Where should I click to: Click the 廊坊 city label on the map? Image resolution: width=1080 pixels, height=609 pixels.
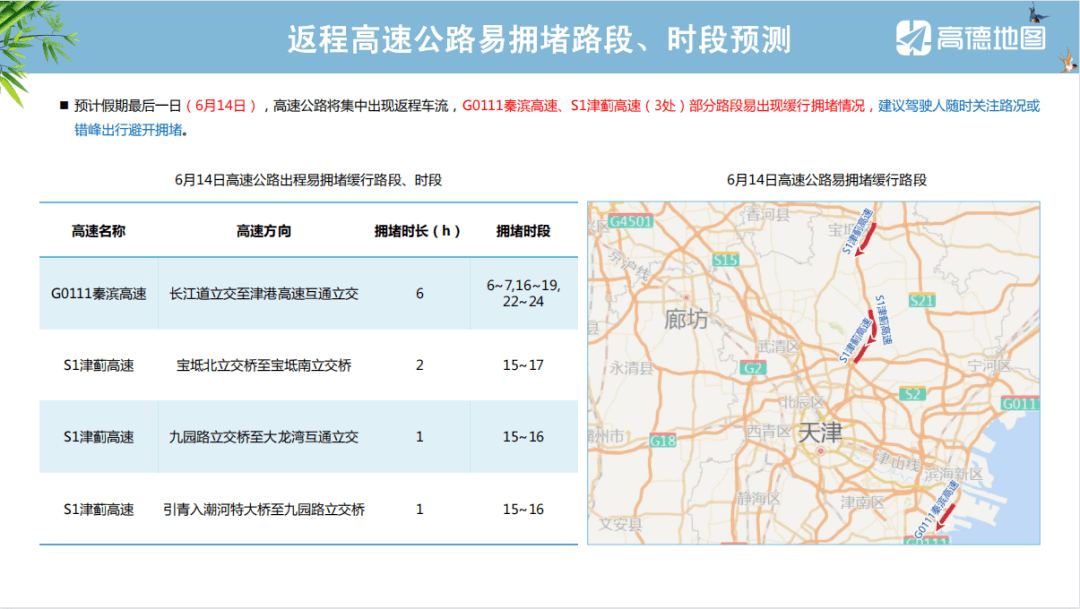[x=686, y=319]
